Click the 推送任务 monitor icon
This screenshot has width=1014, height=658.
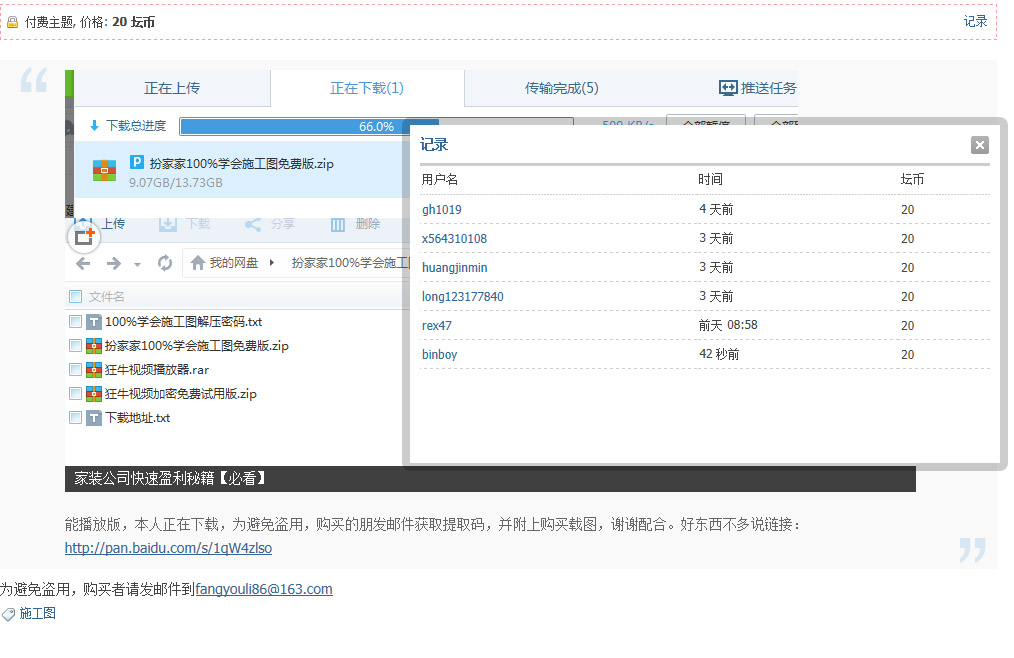728,88
